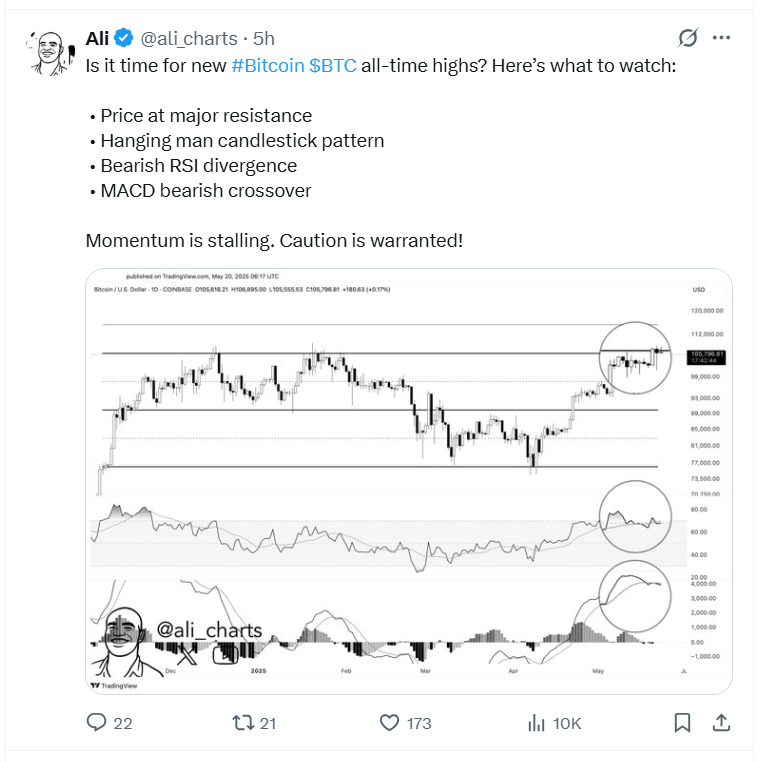Open the $BTC cashtag link
Viewport: 765px width, 762px height.
[x=332, y=64]
